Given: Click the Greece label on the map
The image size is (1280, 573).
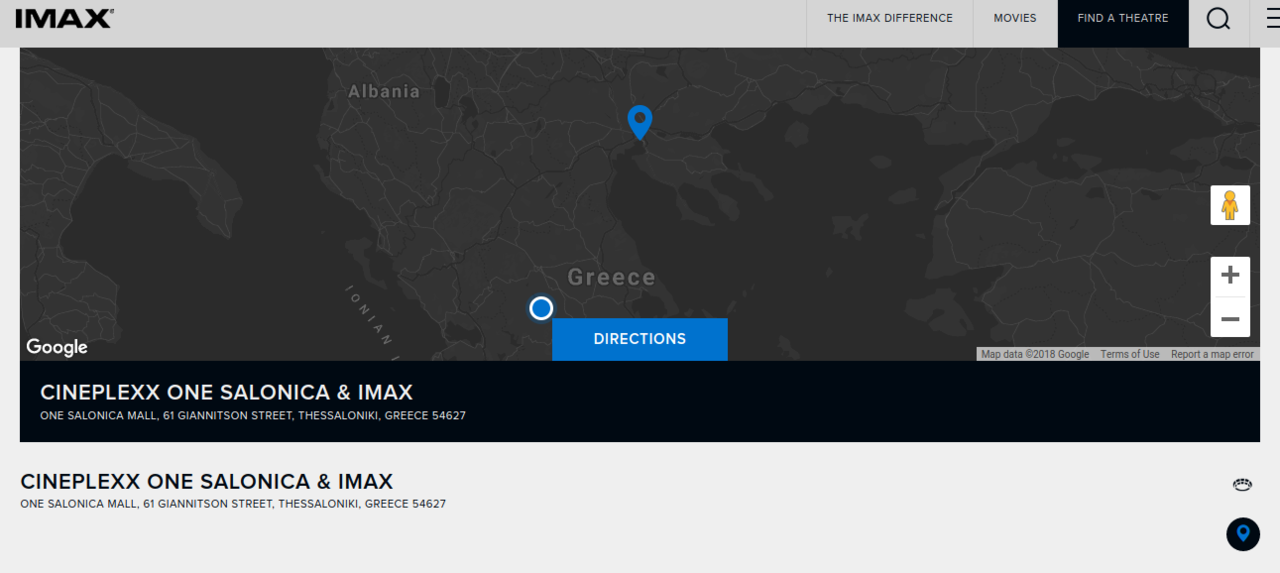Looking at the screenshot, I should 612,277.
